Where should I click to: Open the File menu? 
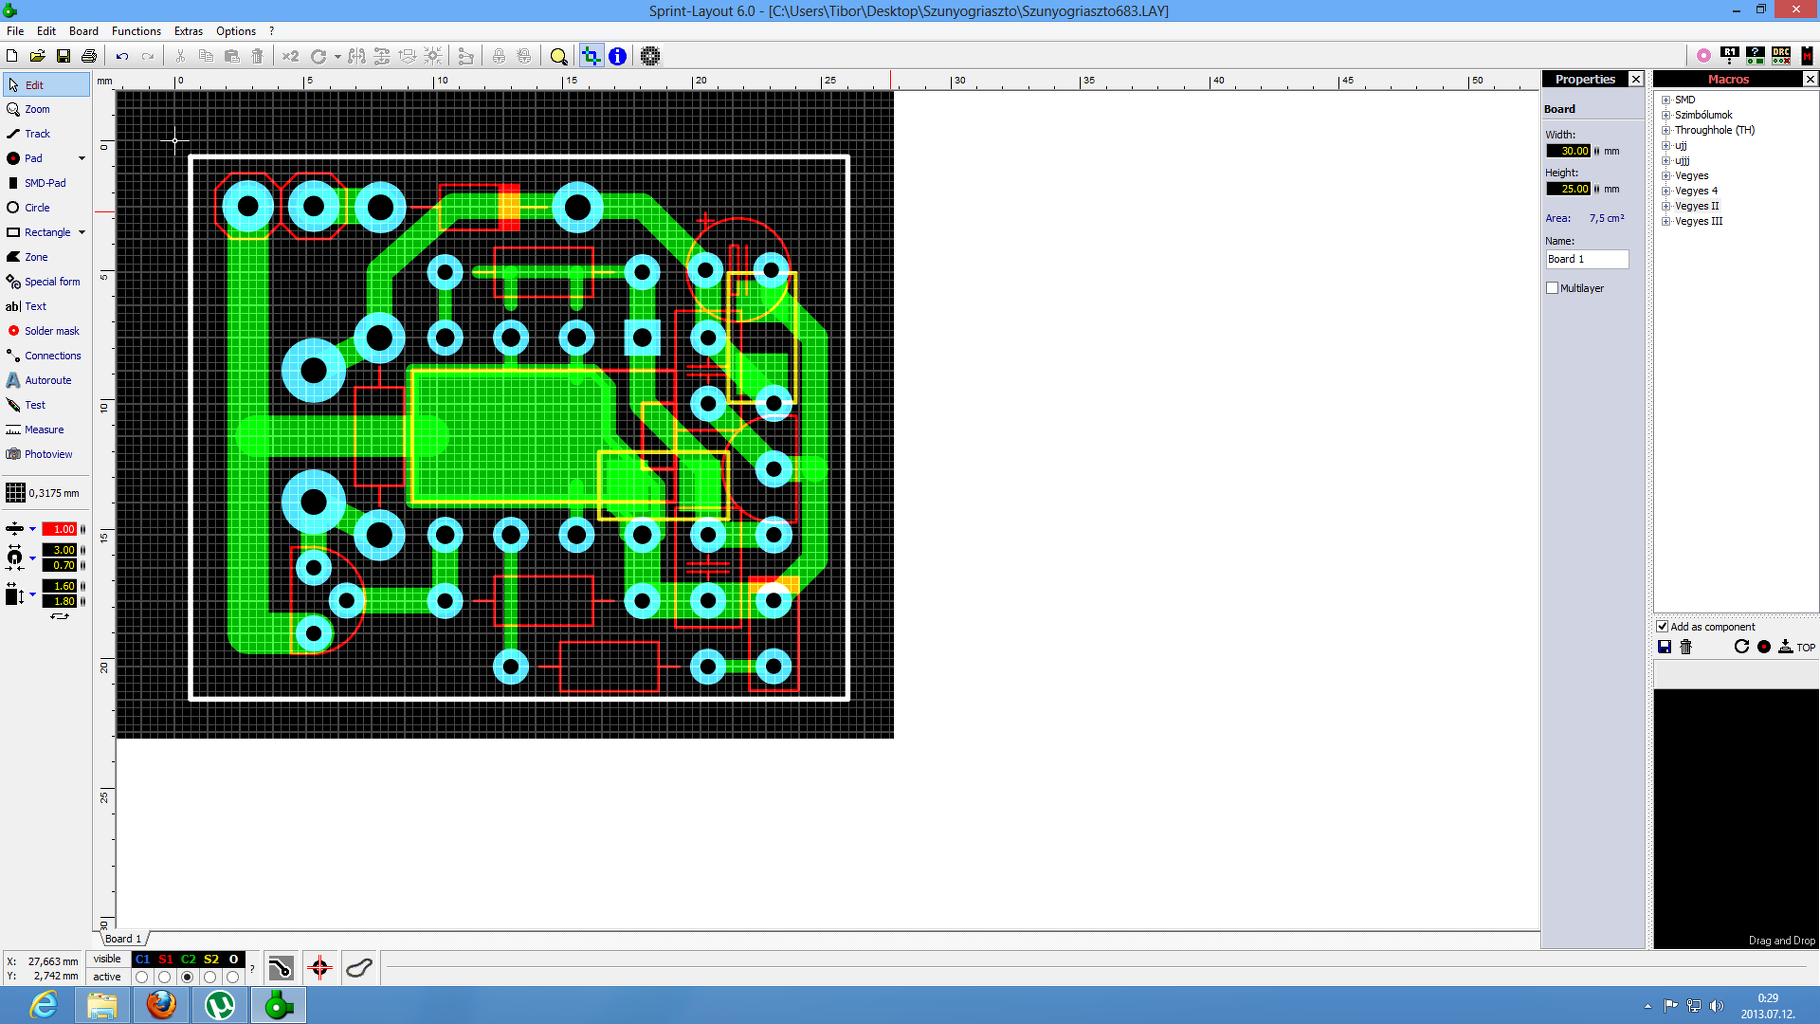15,31
